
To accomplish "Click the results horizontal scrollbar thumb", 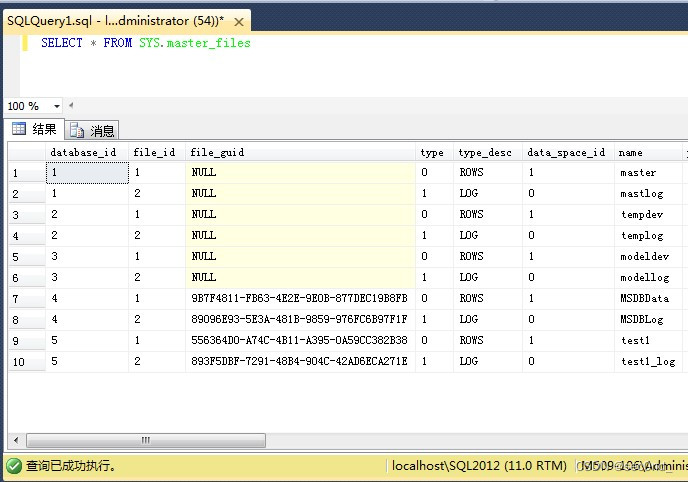I will point(146,440).
